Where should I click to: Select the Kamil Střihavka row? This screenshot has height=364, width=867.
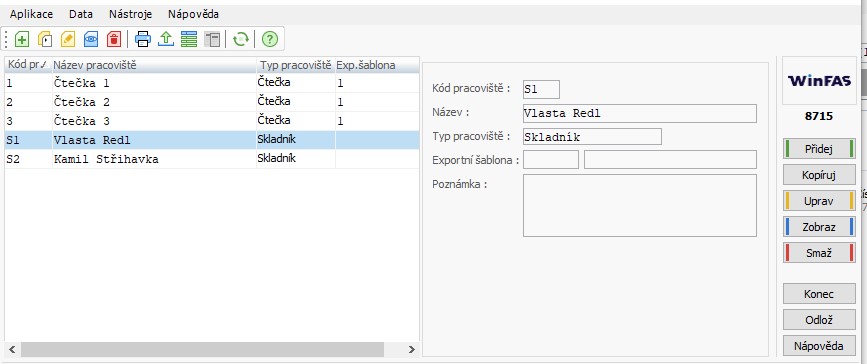[212, 159]
